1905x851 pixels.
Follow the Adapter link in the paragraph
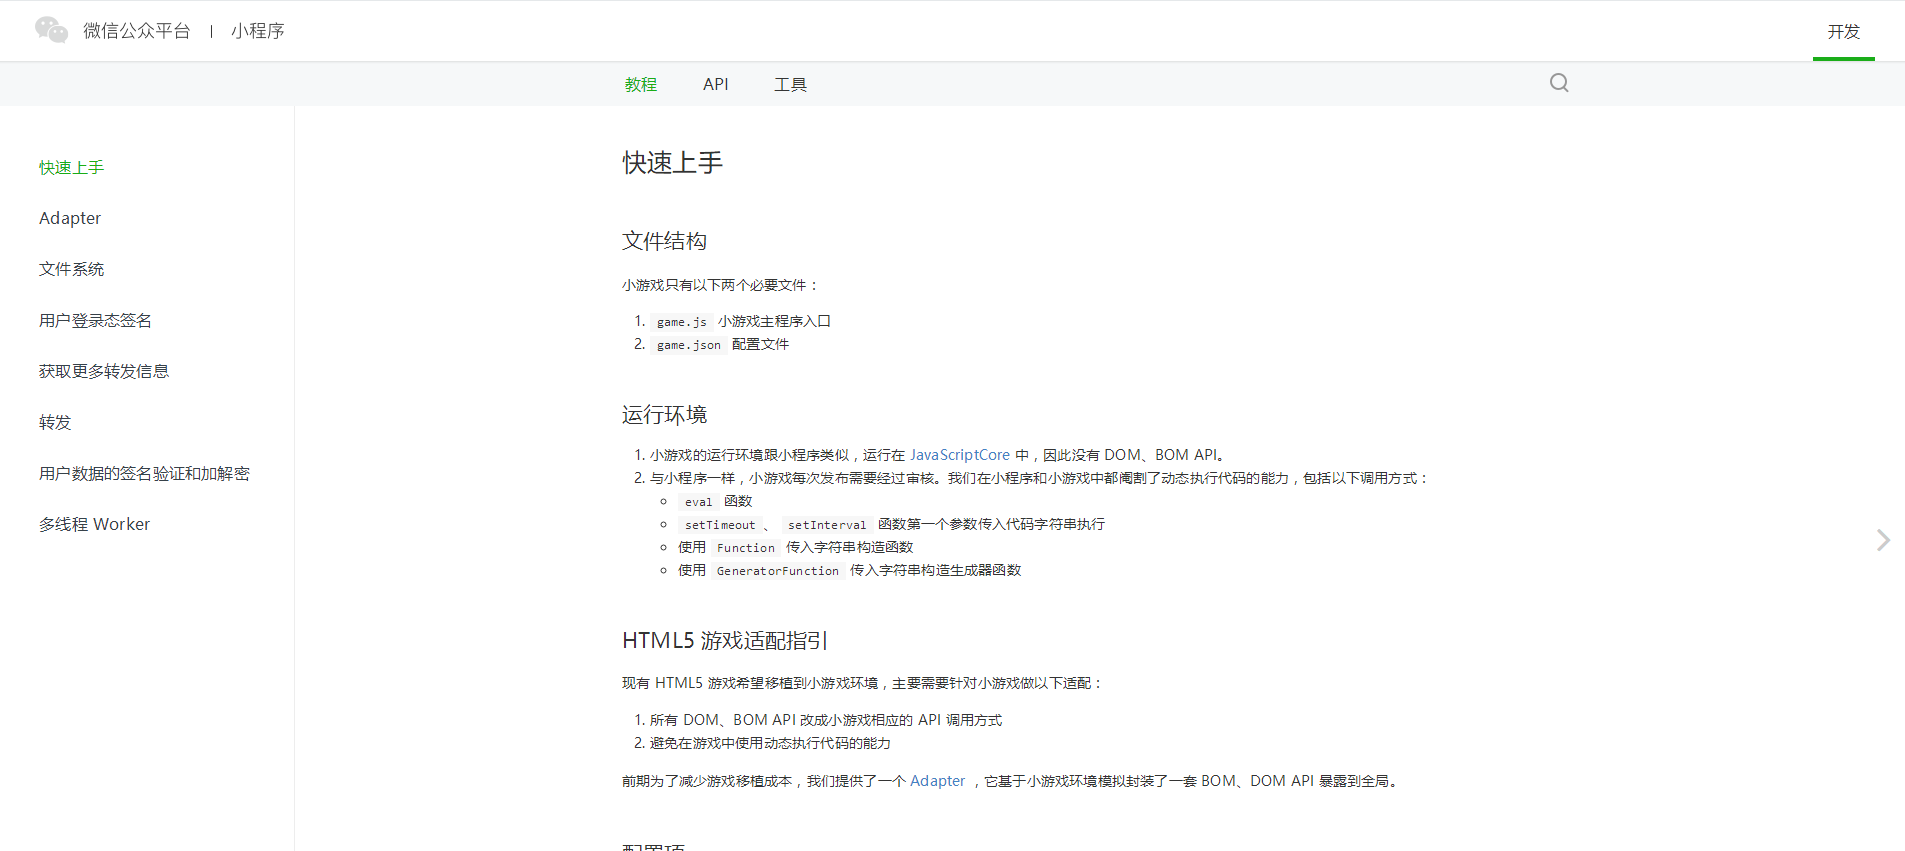[937, 781]
